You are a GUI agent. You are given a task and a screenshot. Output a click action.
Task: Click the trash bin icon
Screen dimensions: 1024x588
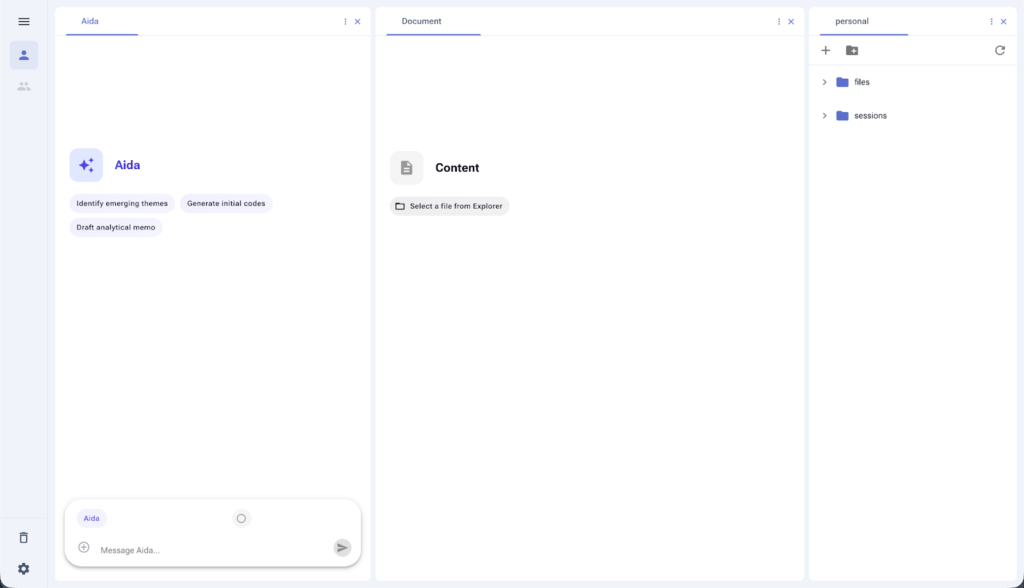coord(24,538)
